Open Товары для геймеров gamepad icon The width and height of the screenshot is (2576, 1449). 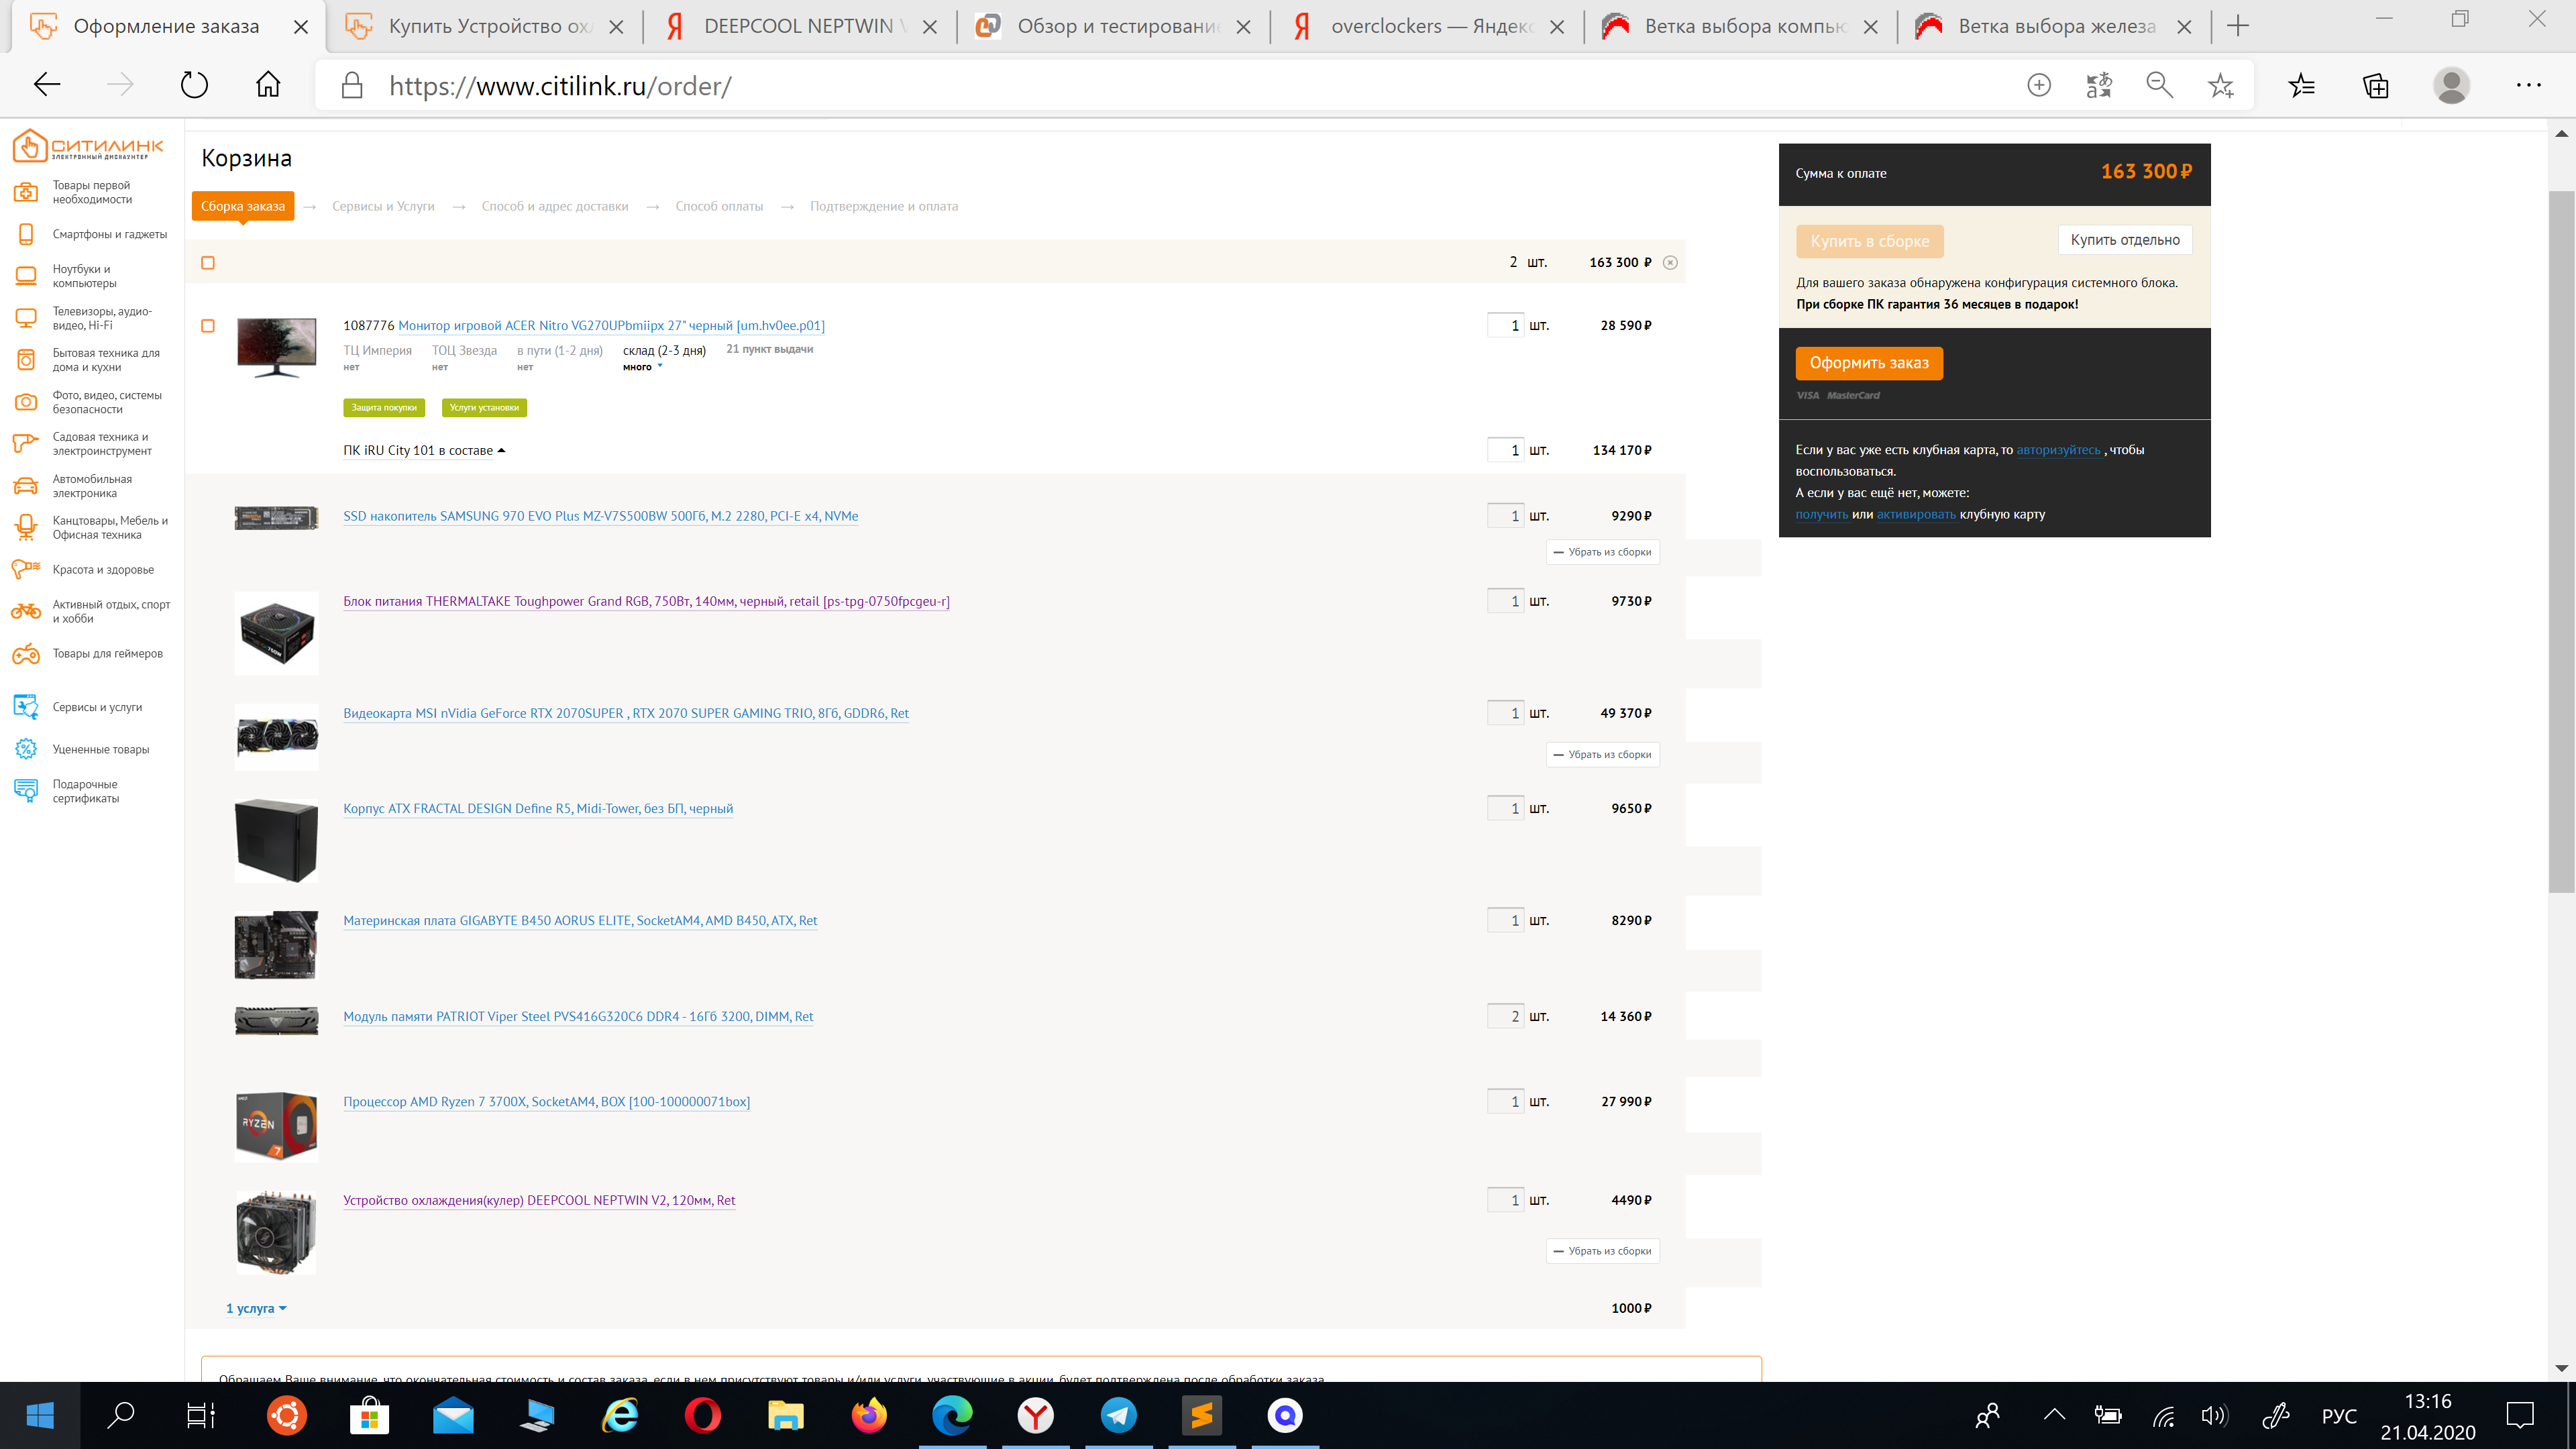26,654
